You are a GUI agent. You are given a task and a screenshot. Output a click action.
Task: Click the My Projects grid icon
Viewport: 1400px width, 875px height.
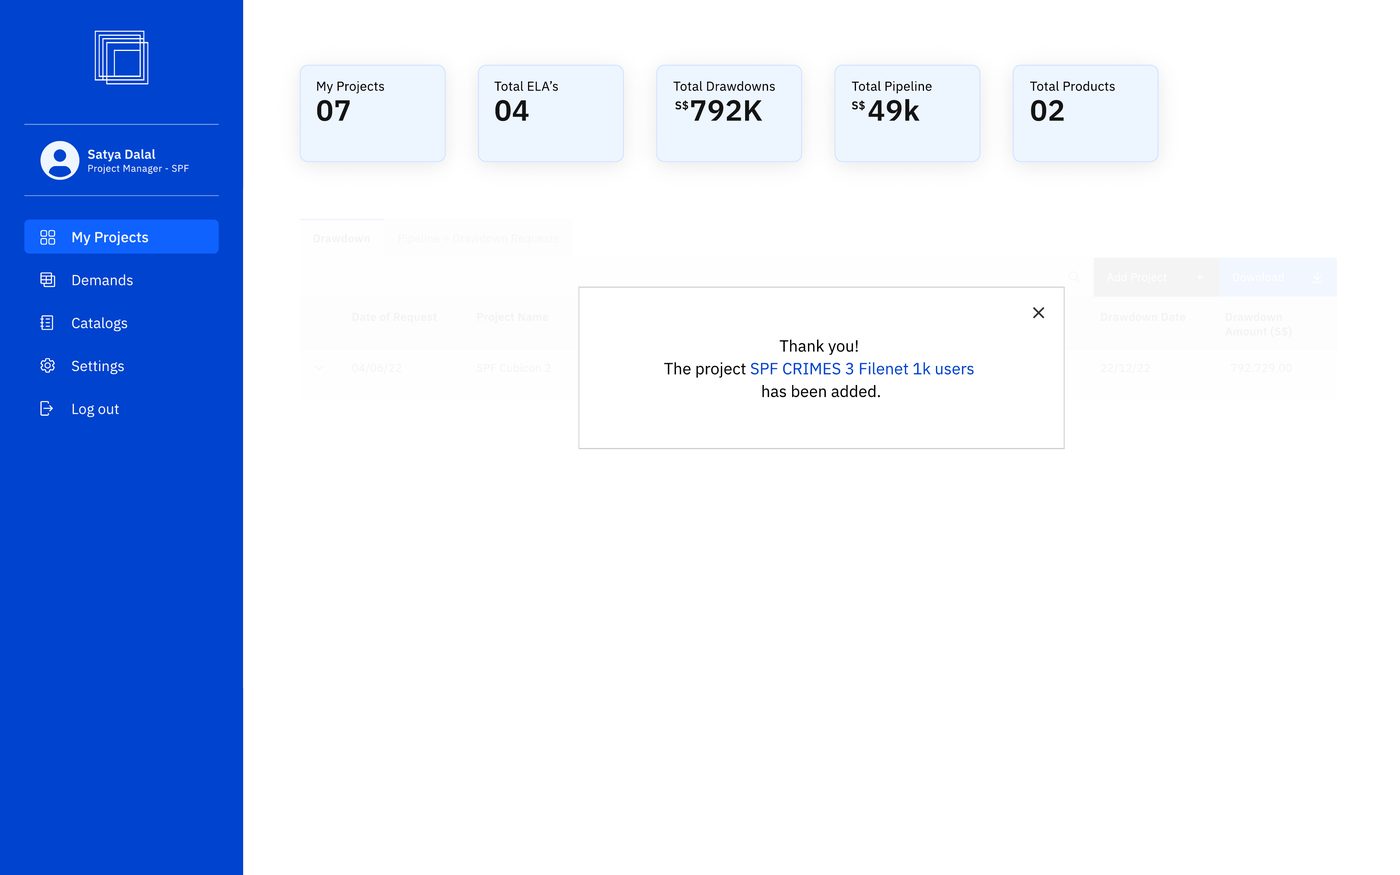(47, 237)
